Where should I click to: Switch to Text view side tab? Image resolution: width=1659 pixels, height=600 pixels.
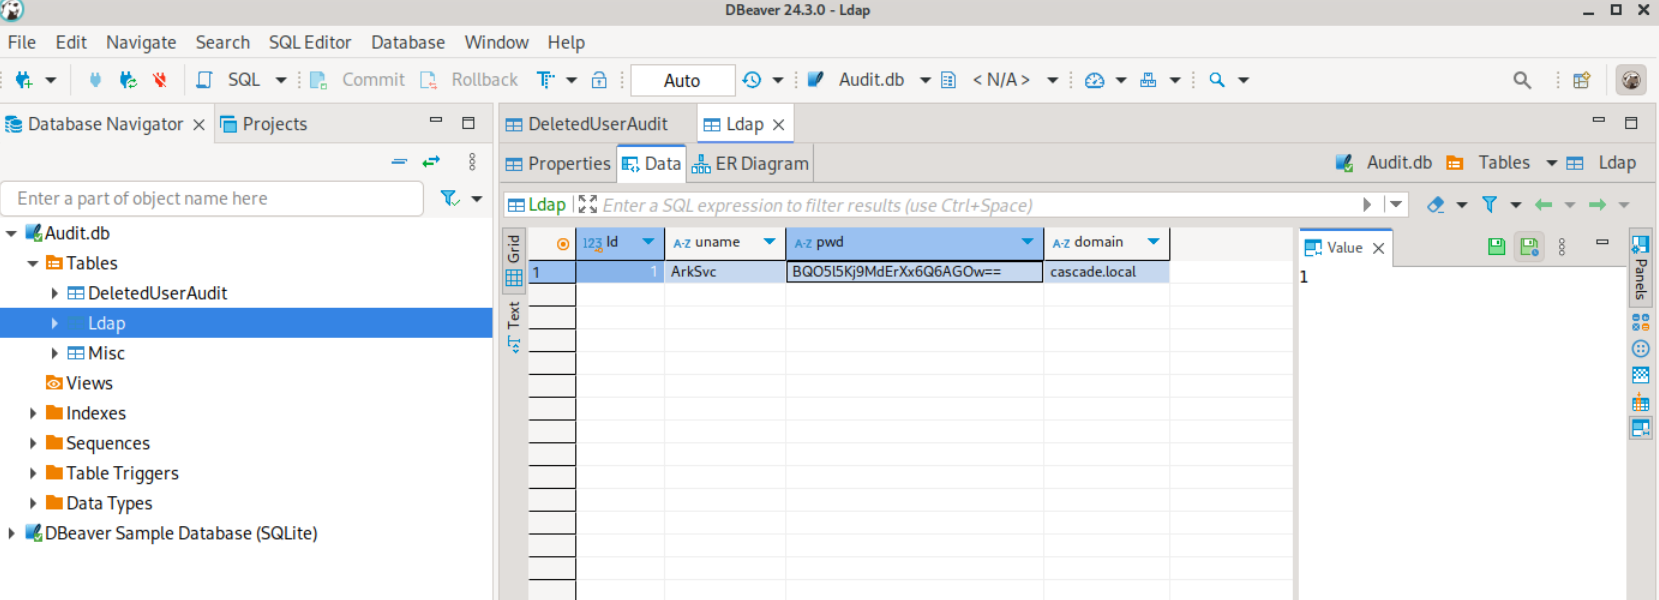pyautogui.click(x=514, y=327)
